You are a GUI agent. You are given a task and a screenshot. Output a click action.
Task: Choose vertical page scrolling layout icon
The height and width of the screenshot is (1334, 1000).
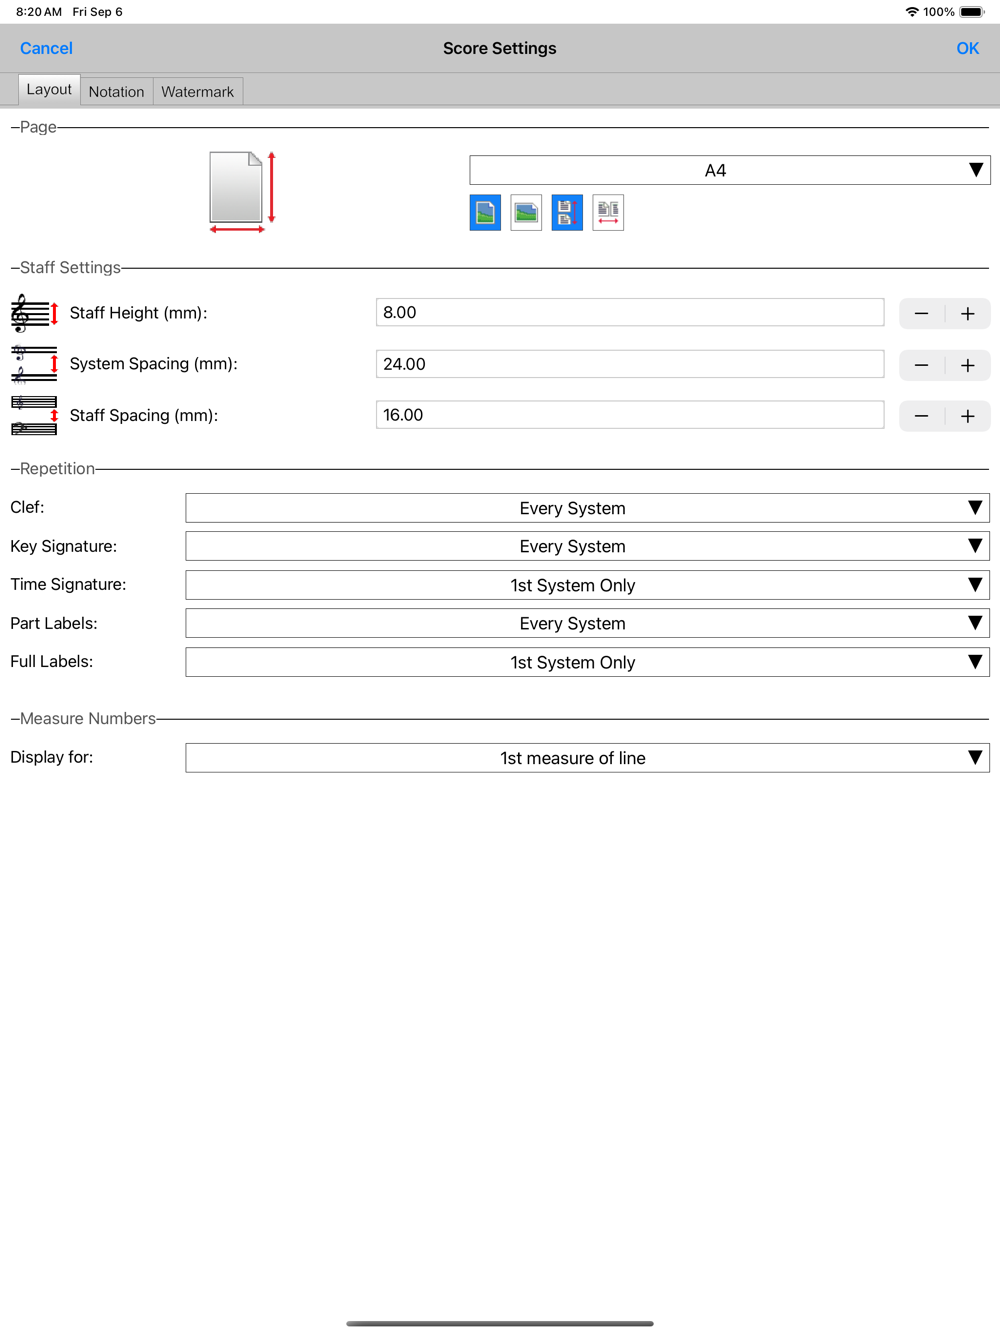567,212
